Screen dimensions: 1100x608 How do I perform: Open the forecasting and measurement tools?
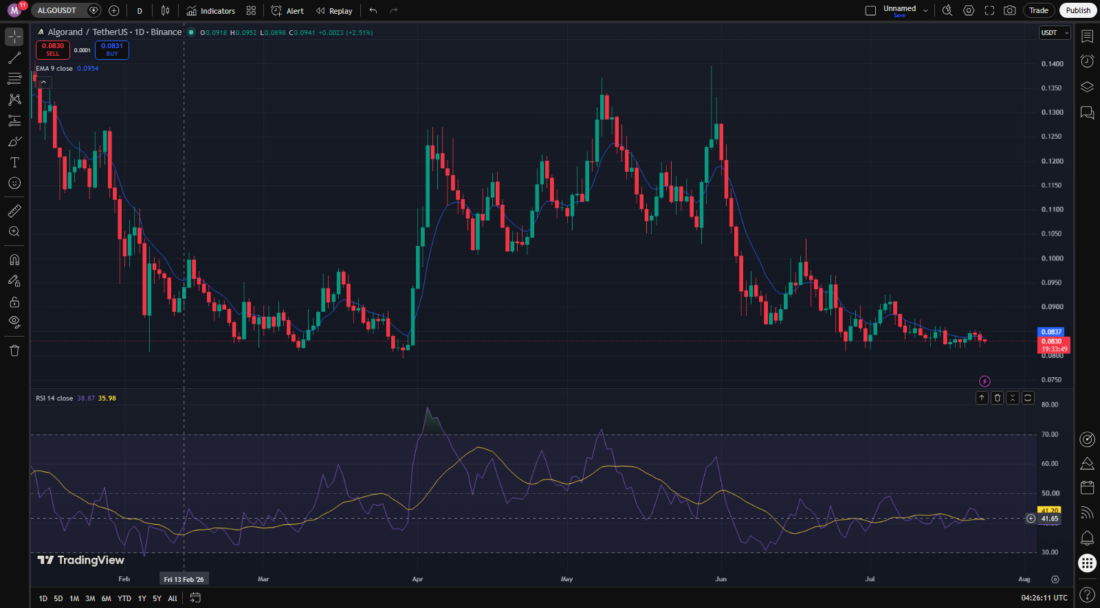click(14, 121)
